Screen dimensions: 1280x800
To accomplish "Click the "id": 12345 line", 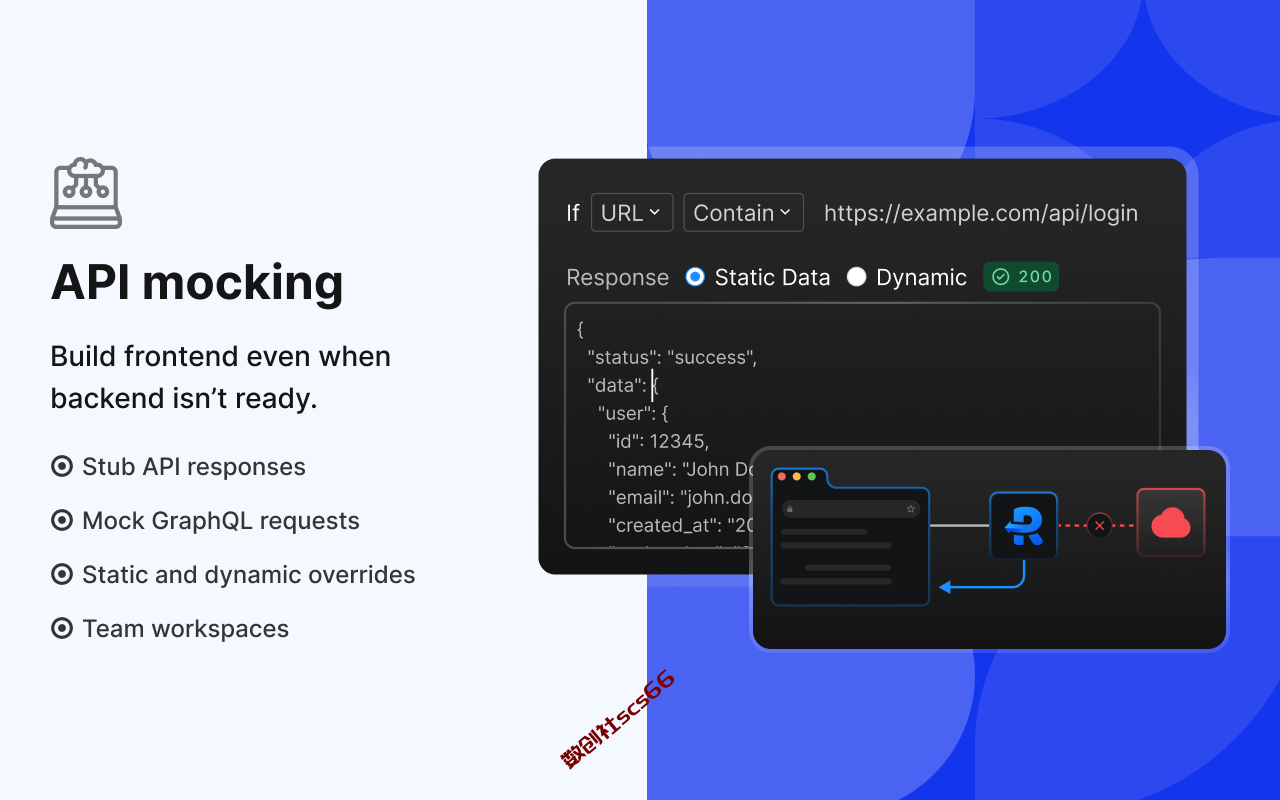I will [658, 441].
